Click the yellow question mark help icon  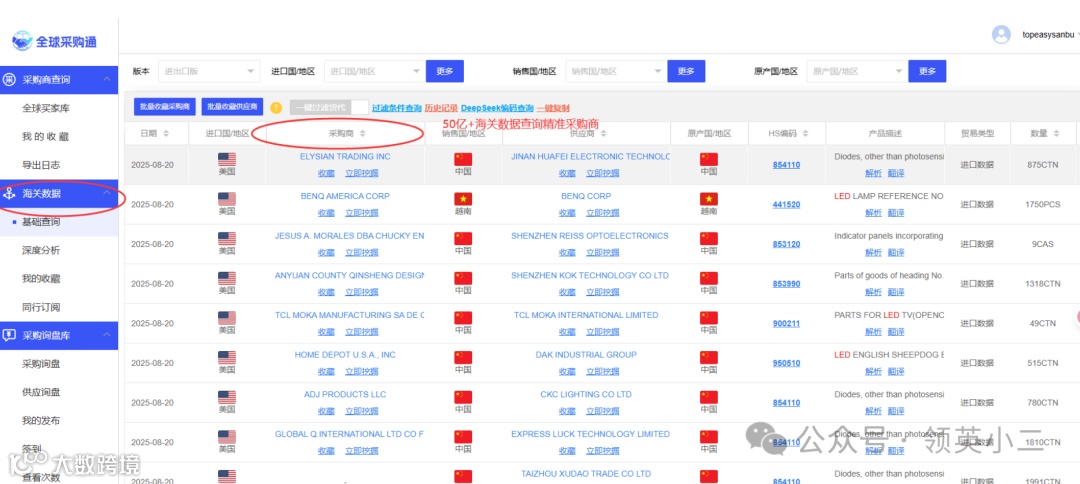tap(276, 107)
